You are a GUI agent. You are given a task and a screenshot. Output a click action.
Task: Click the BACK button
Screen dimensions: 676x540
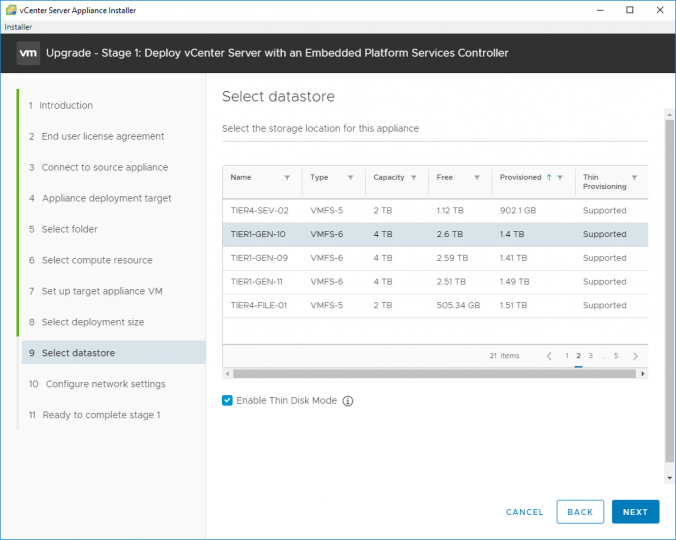580,512
